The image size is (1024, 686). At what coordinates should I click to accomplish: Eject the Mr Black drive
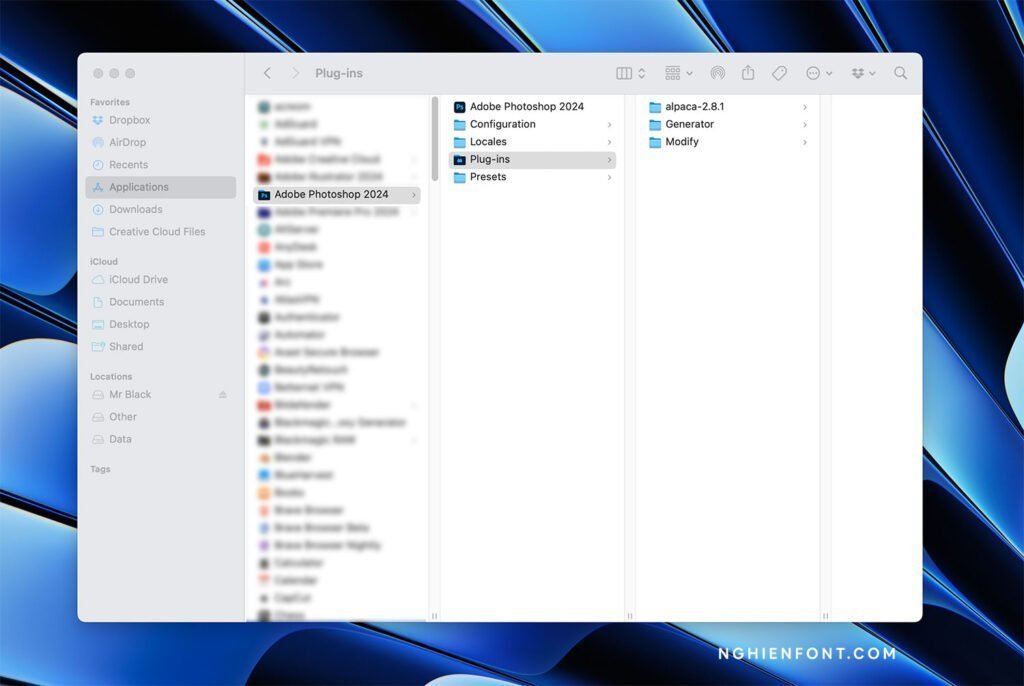point(223,395)
